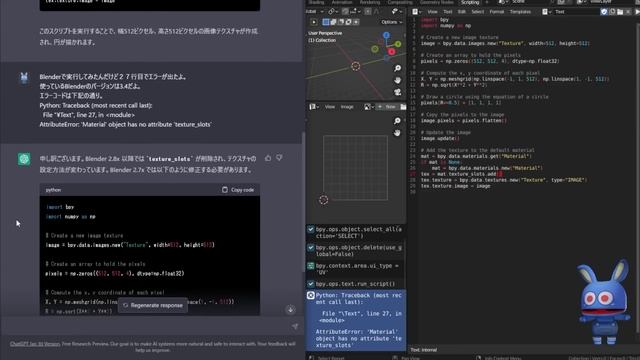Click the scroll-to-bottom arrow in ChatGPT
640x360 pixels.
[x=290, y=310]
